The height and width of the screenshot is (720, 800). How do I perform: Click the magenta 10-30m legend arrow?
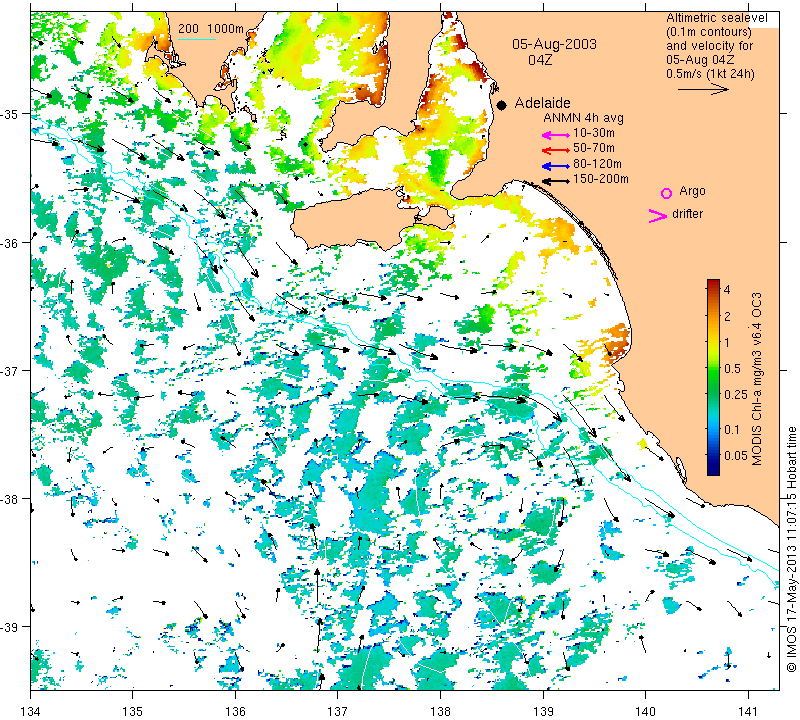[556, 135]
